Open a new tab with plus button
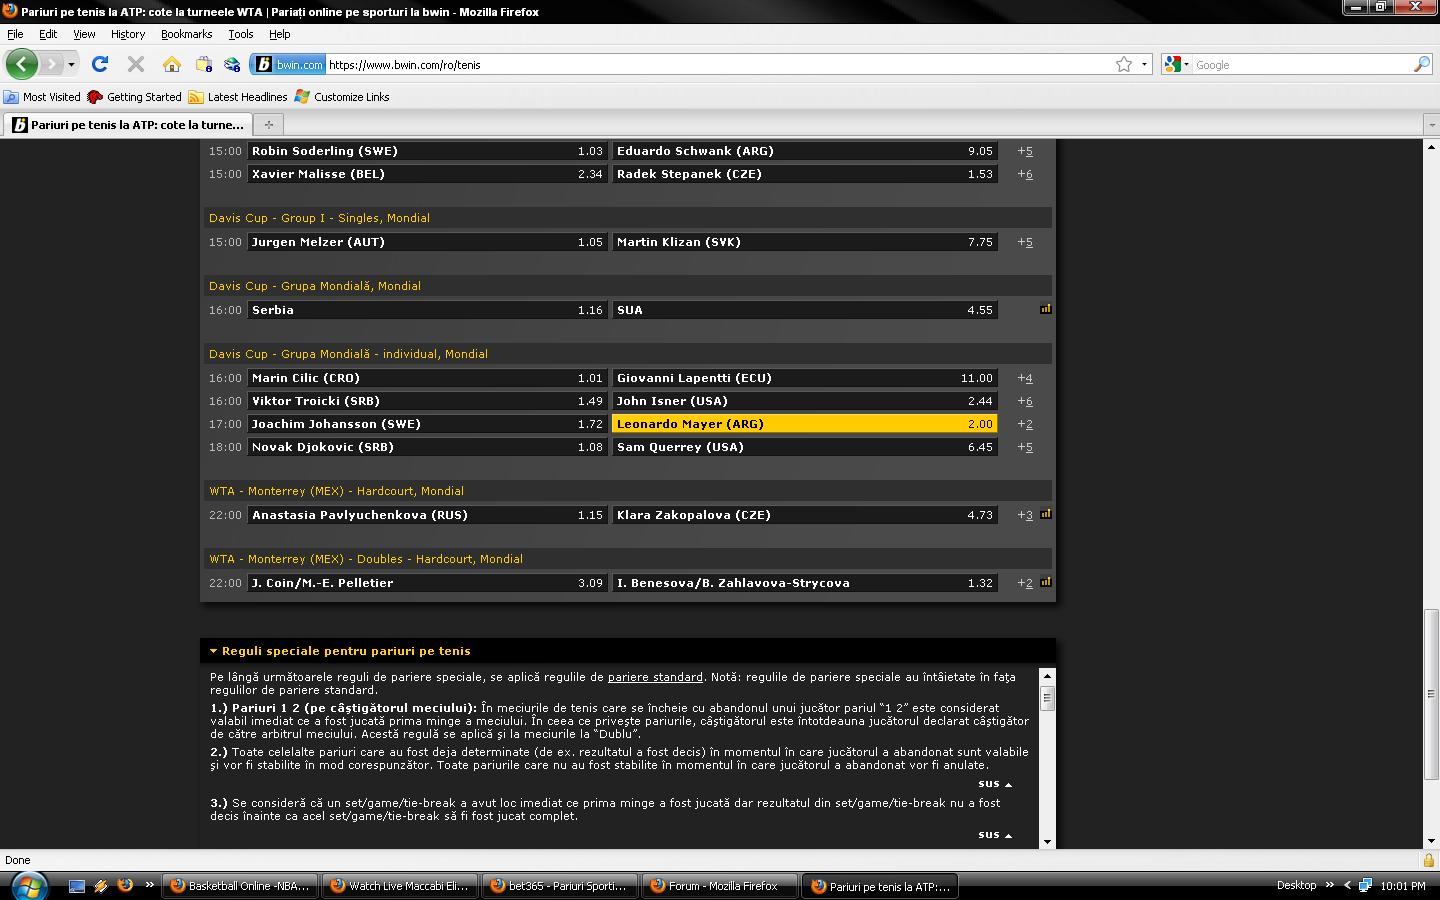The height and width of the screenshot is (900, 1440). [x=268, y=125]
